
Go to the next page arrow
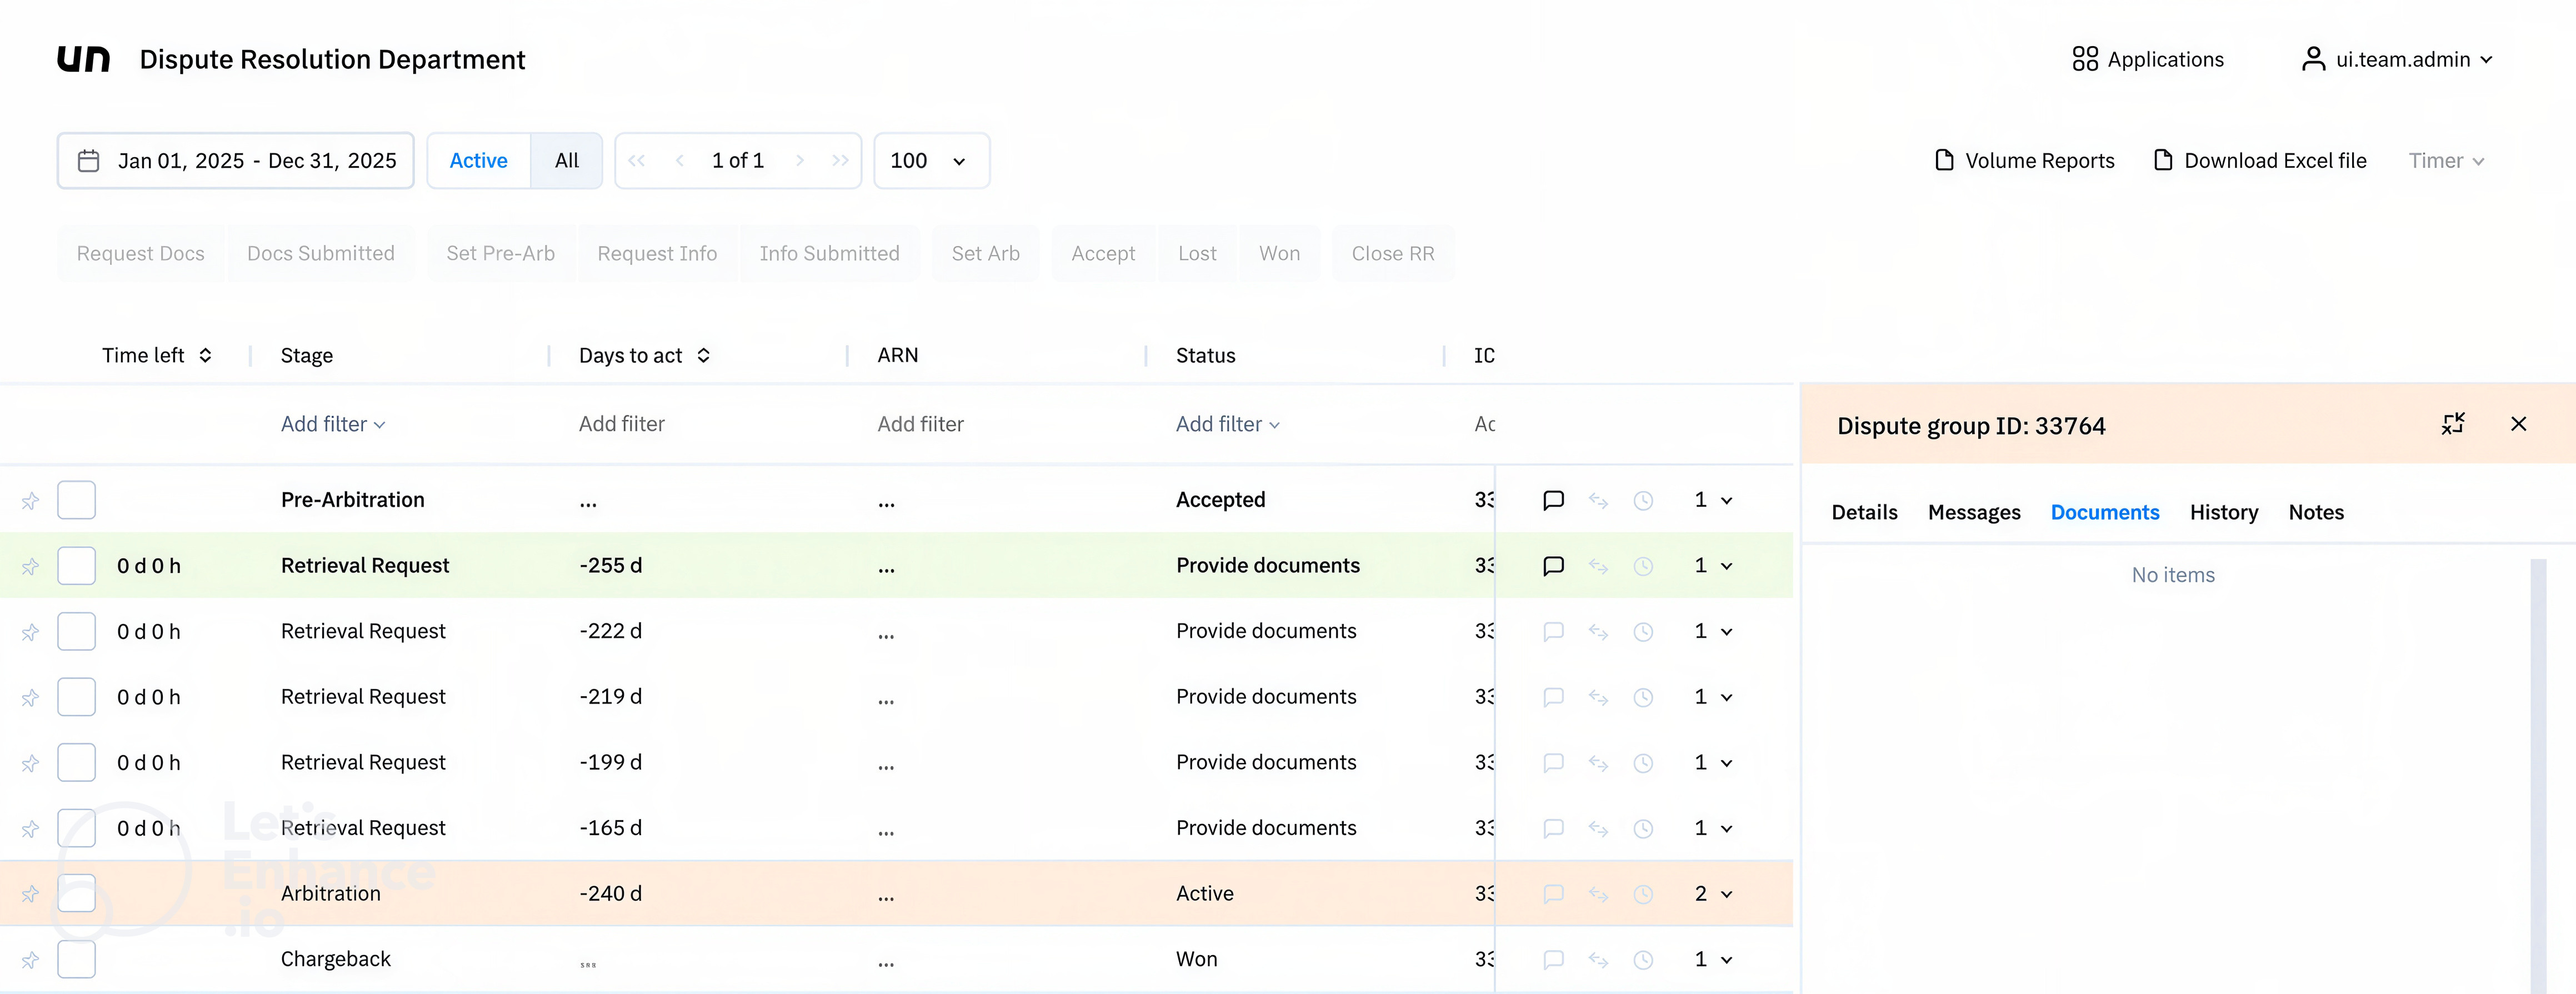[x=800, y=161]
